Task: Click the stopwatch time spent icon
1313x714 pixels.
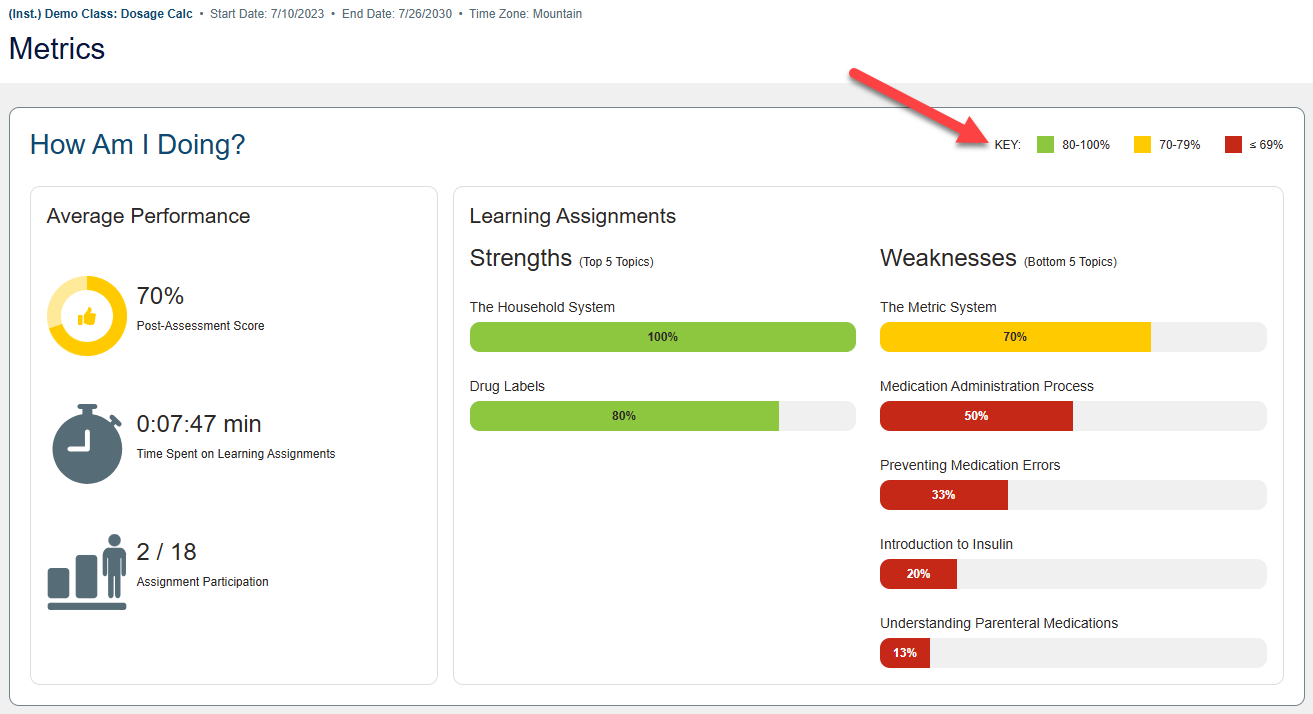Action: [x=87, y=444]
